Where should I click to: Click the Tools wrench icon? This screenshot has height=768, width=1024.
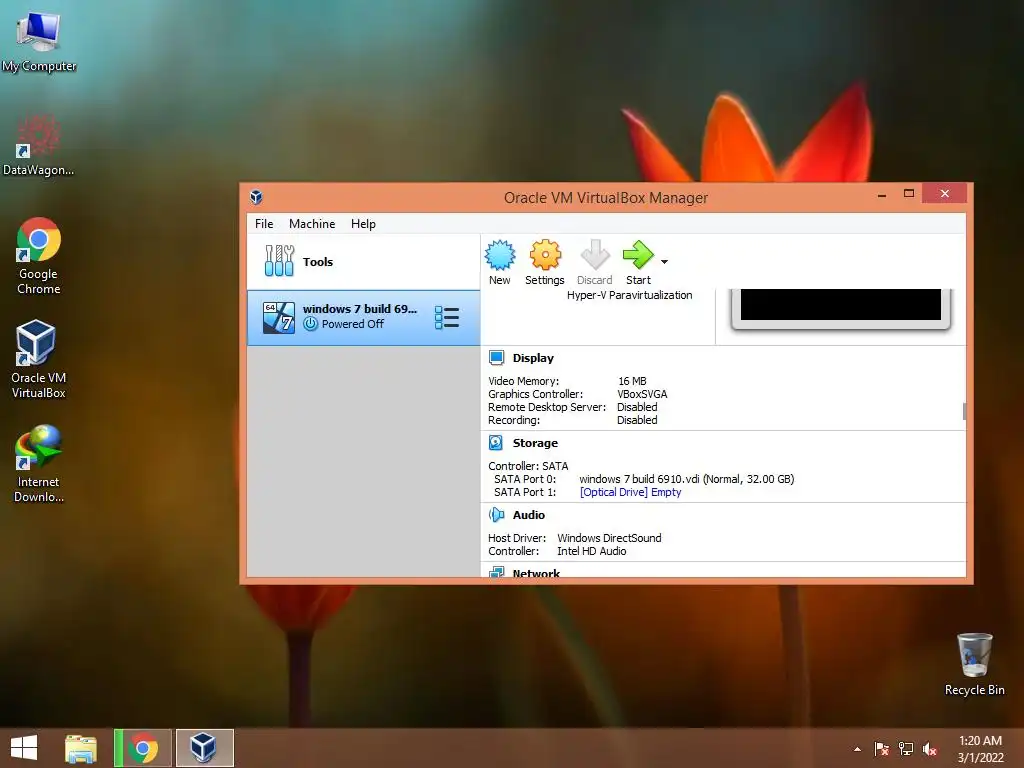(x=279, y=261)
